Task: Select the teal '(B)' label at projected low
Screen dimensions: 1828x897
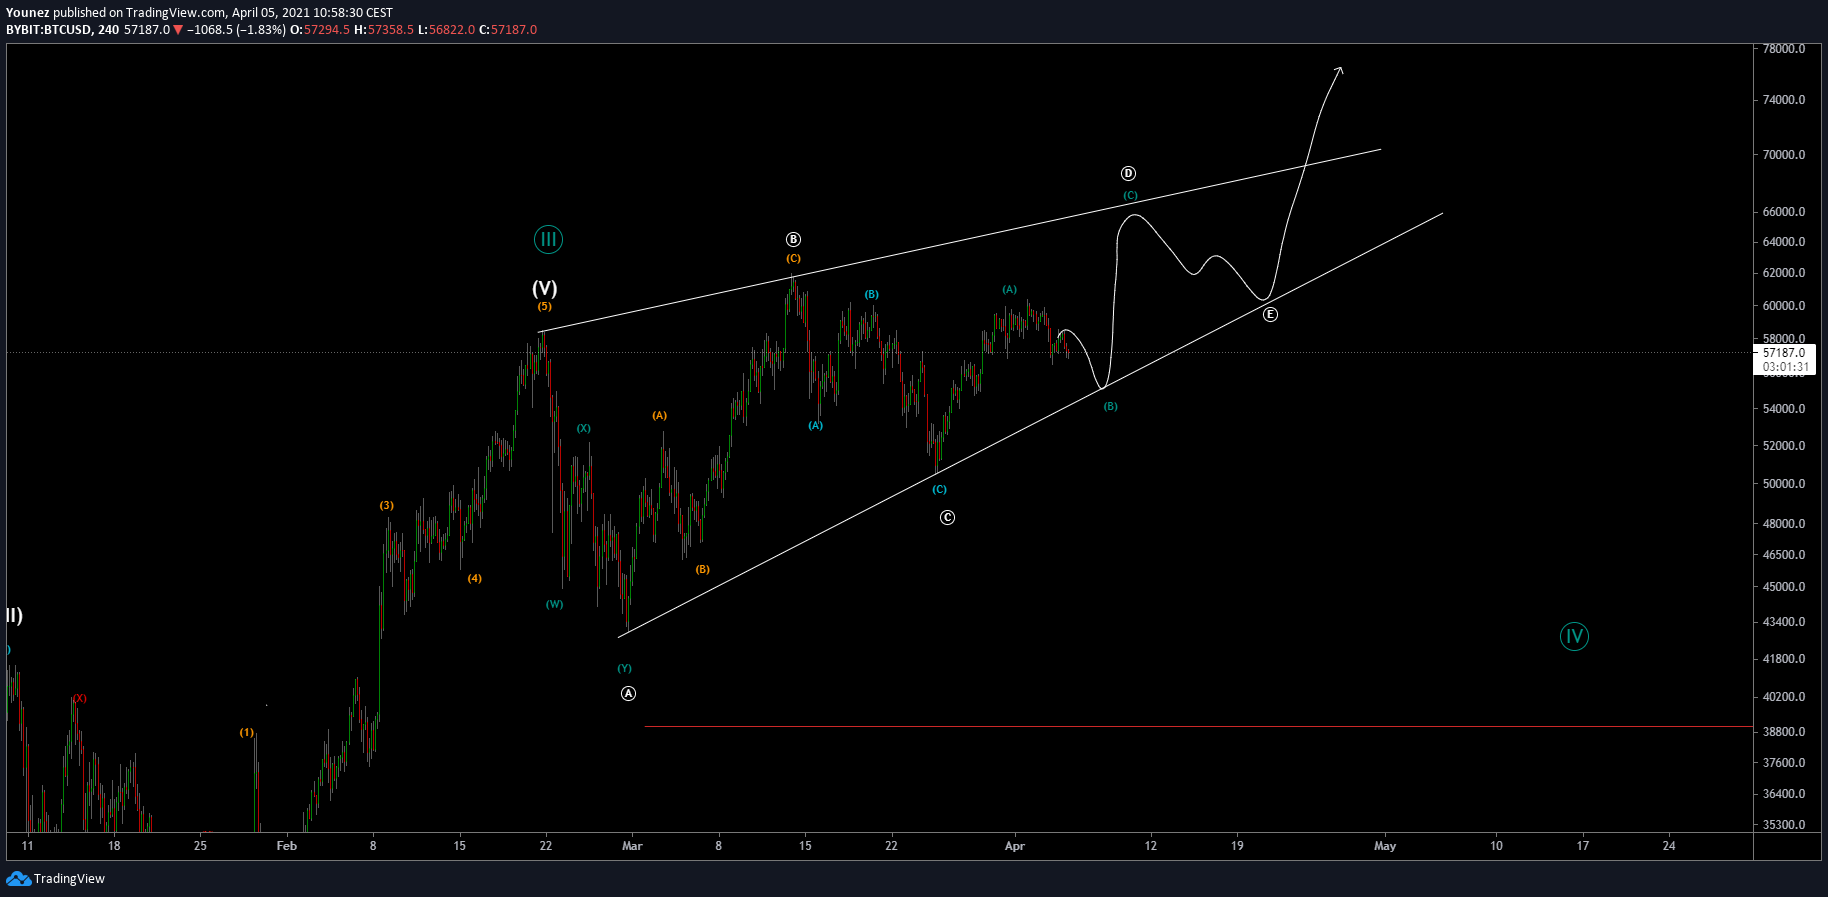Action: click(1110, 406)
